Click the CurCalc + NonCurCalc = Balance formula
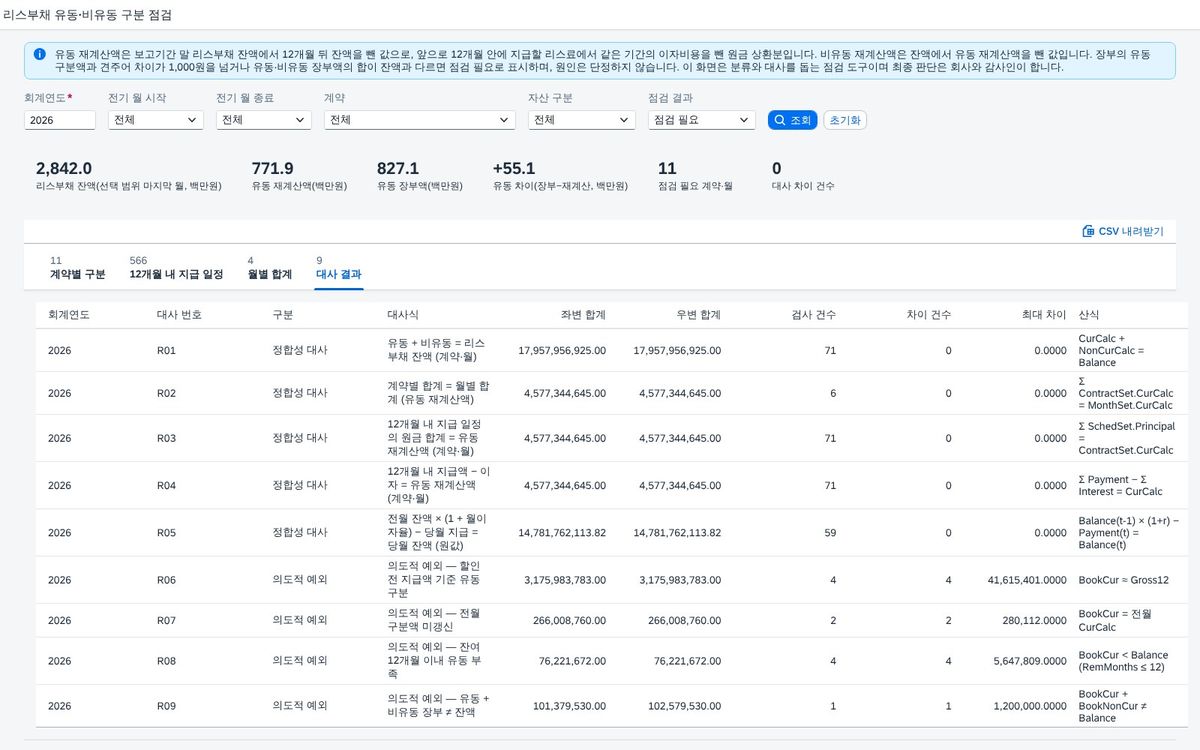1200x750 pixels. coord(1111,351)
